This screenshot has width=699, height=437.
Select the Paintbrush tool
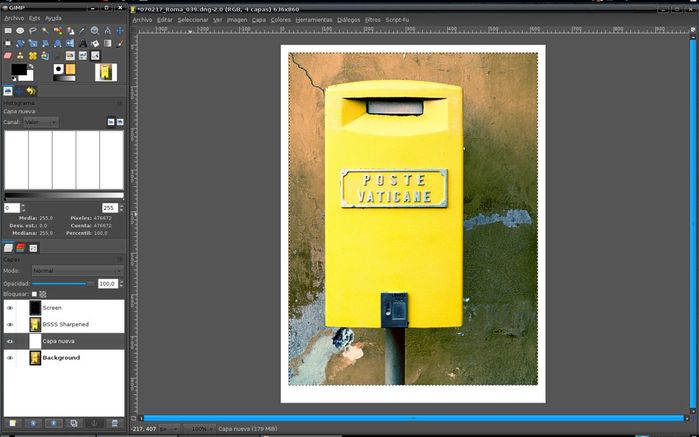pos(120,43)
